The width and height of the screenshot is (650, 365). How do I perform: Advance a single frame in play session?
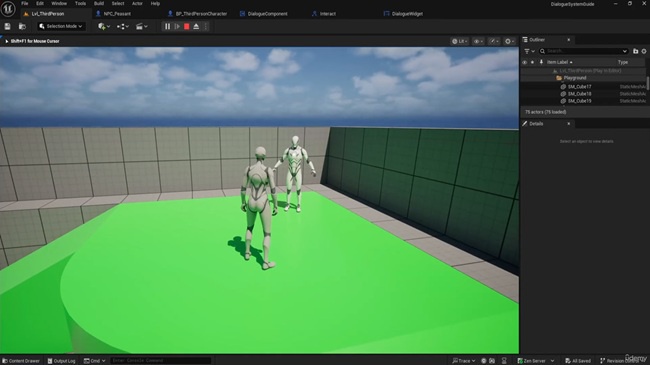(177, 27)
